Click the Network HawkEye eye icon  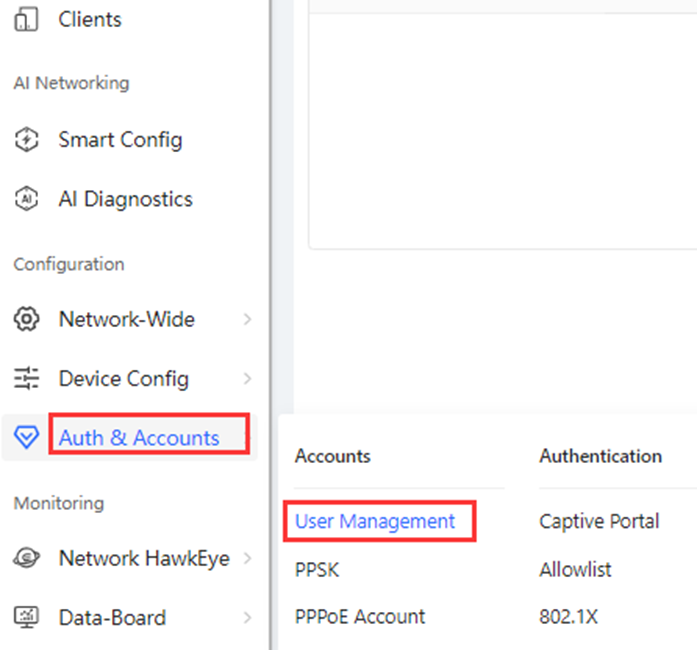(27, 558)
